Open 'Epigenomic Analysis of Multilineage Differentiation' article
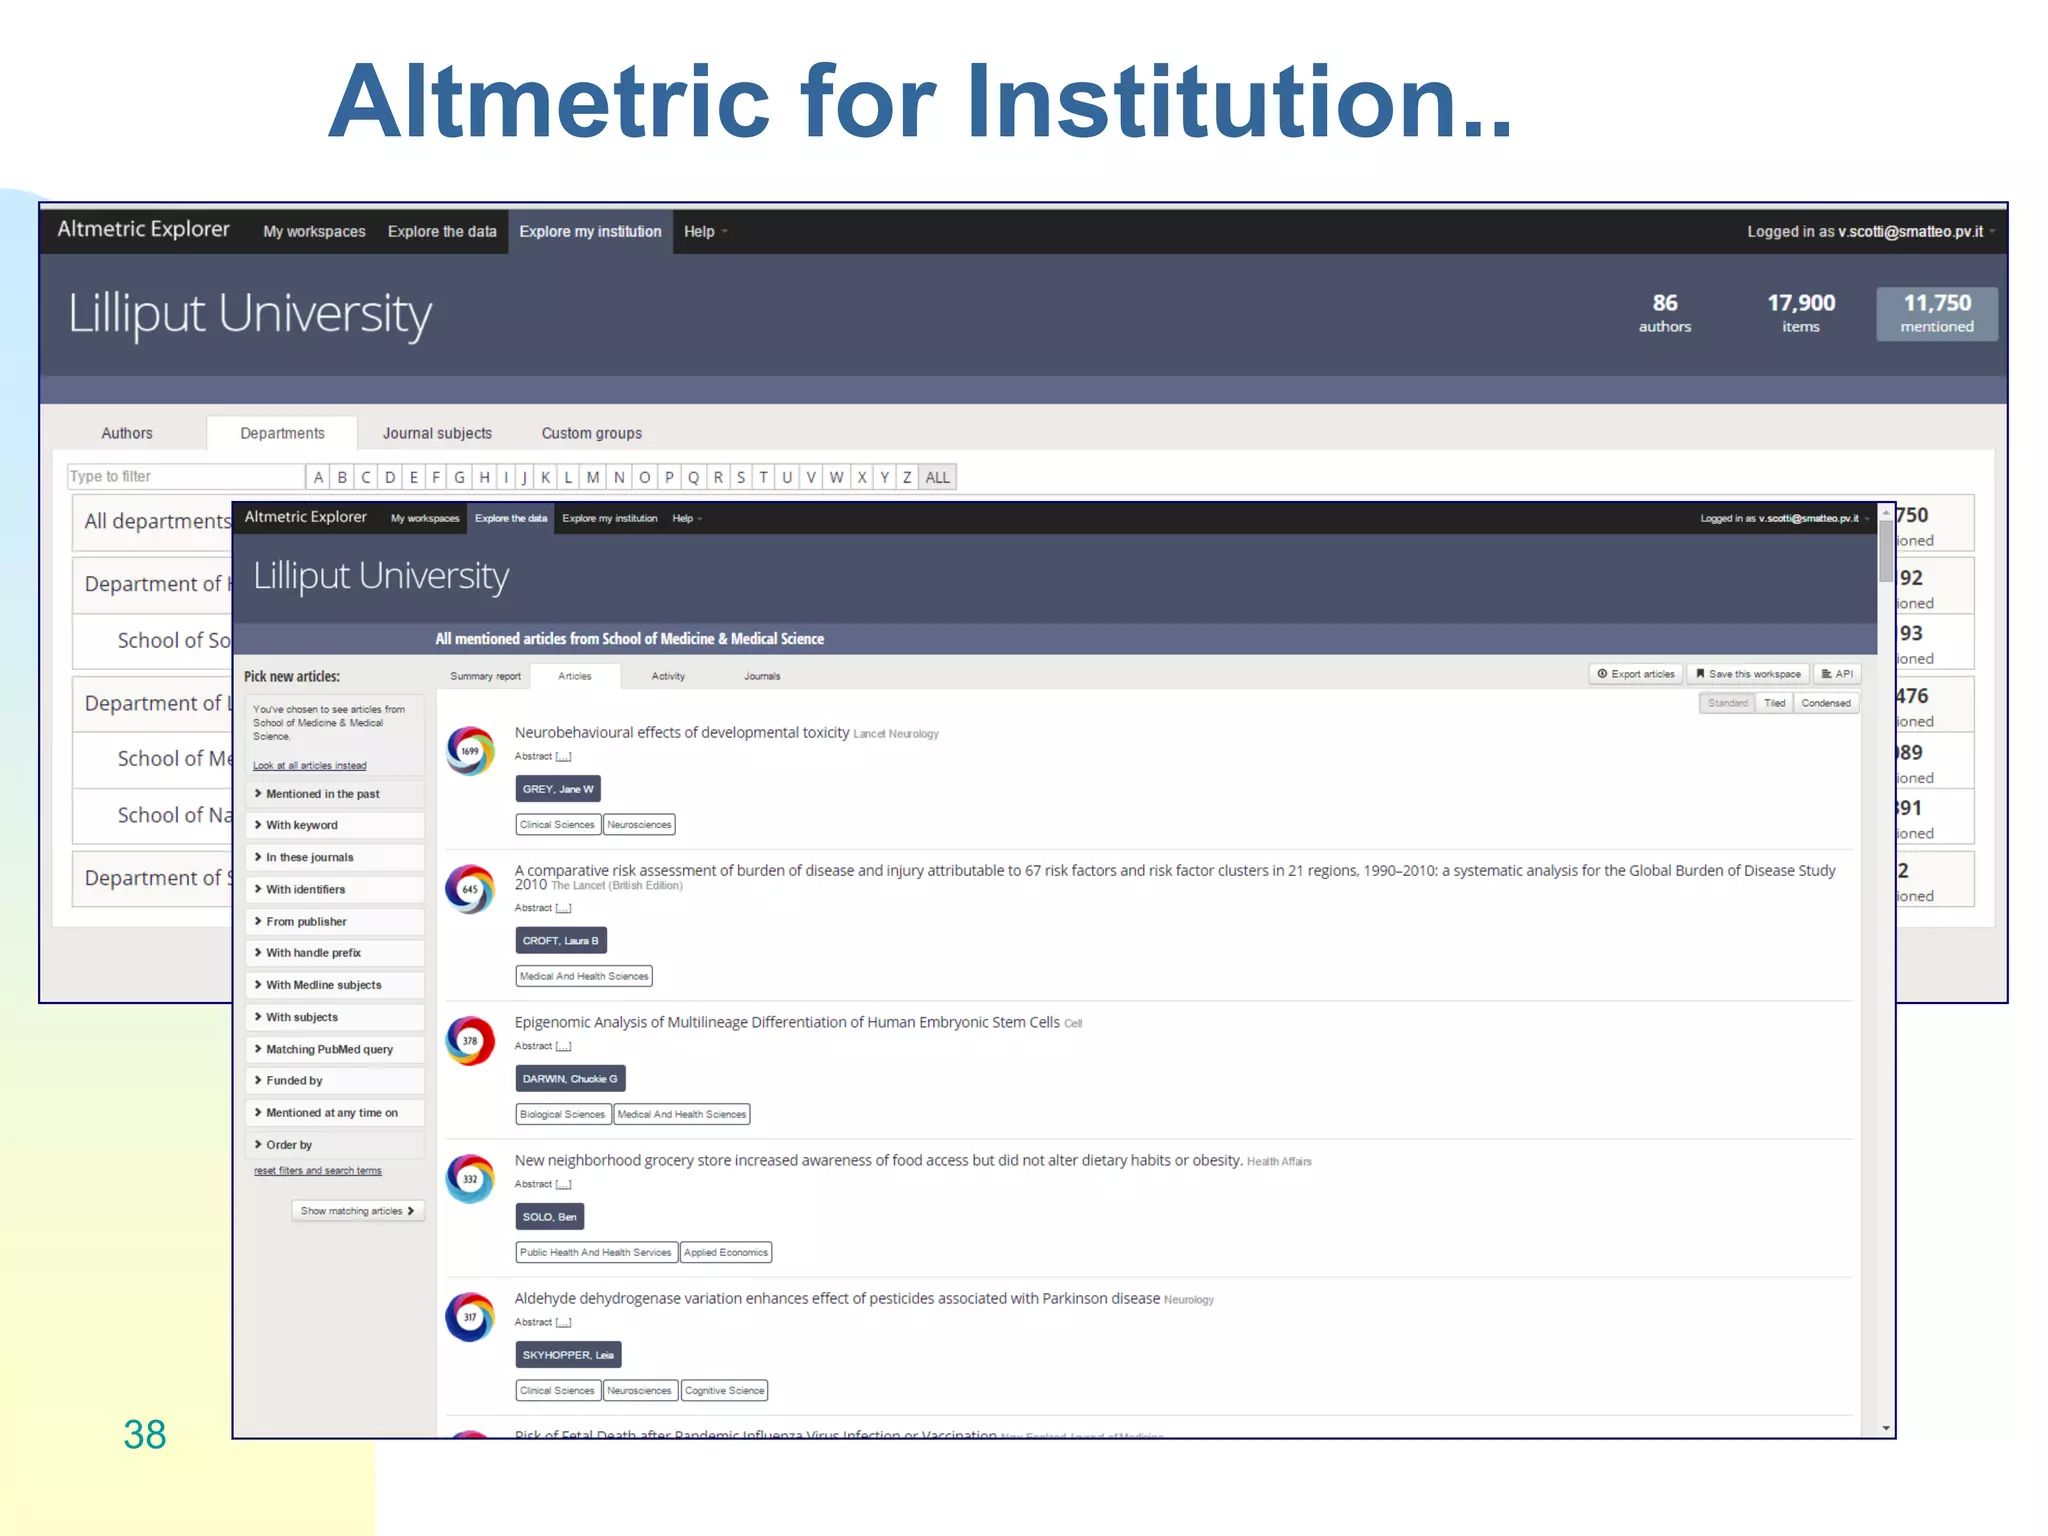Image resolution: width=2048 pixels, height=1536 pixels. (787, 1022)
